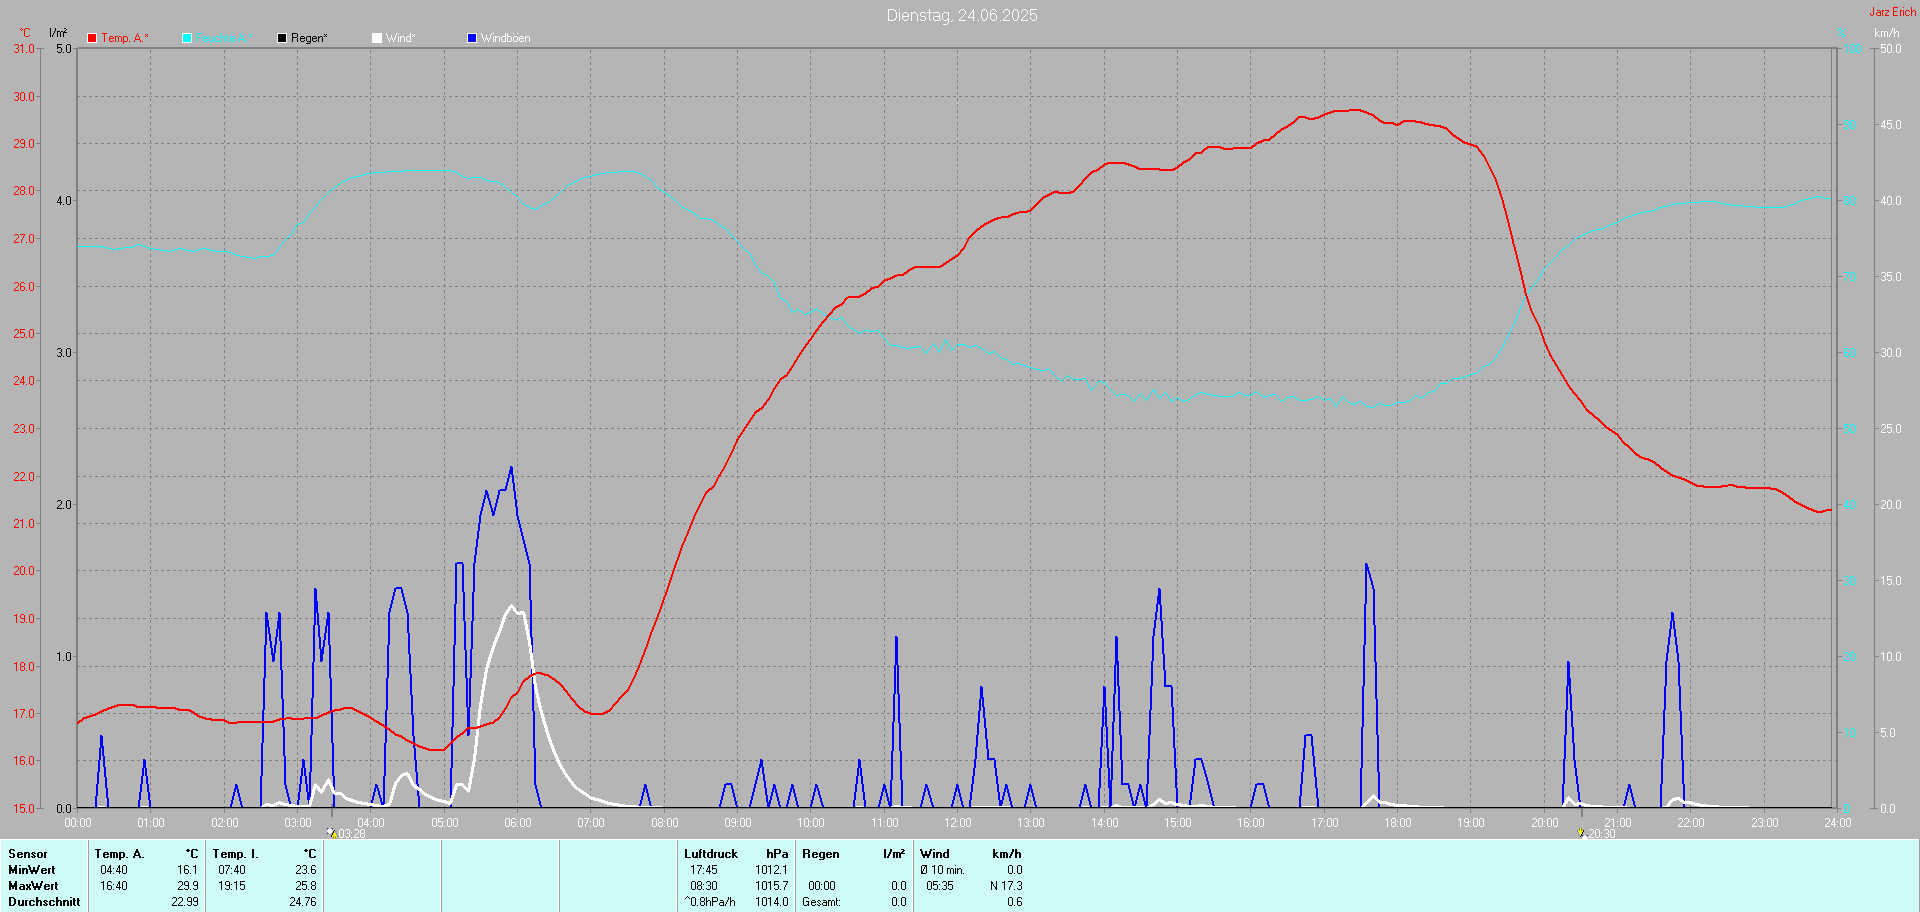Click the 'Luftdruck' column header

711,854
